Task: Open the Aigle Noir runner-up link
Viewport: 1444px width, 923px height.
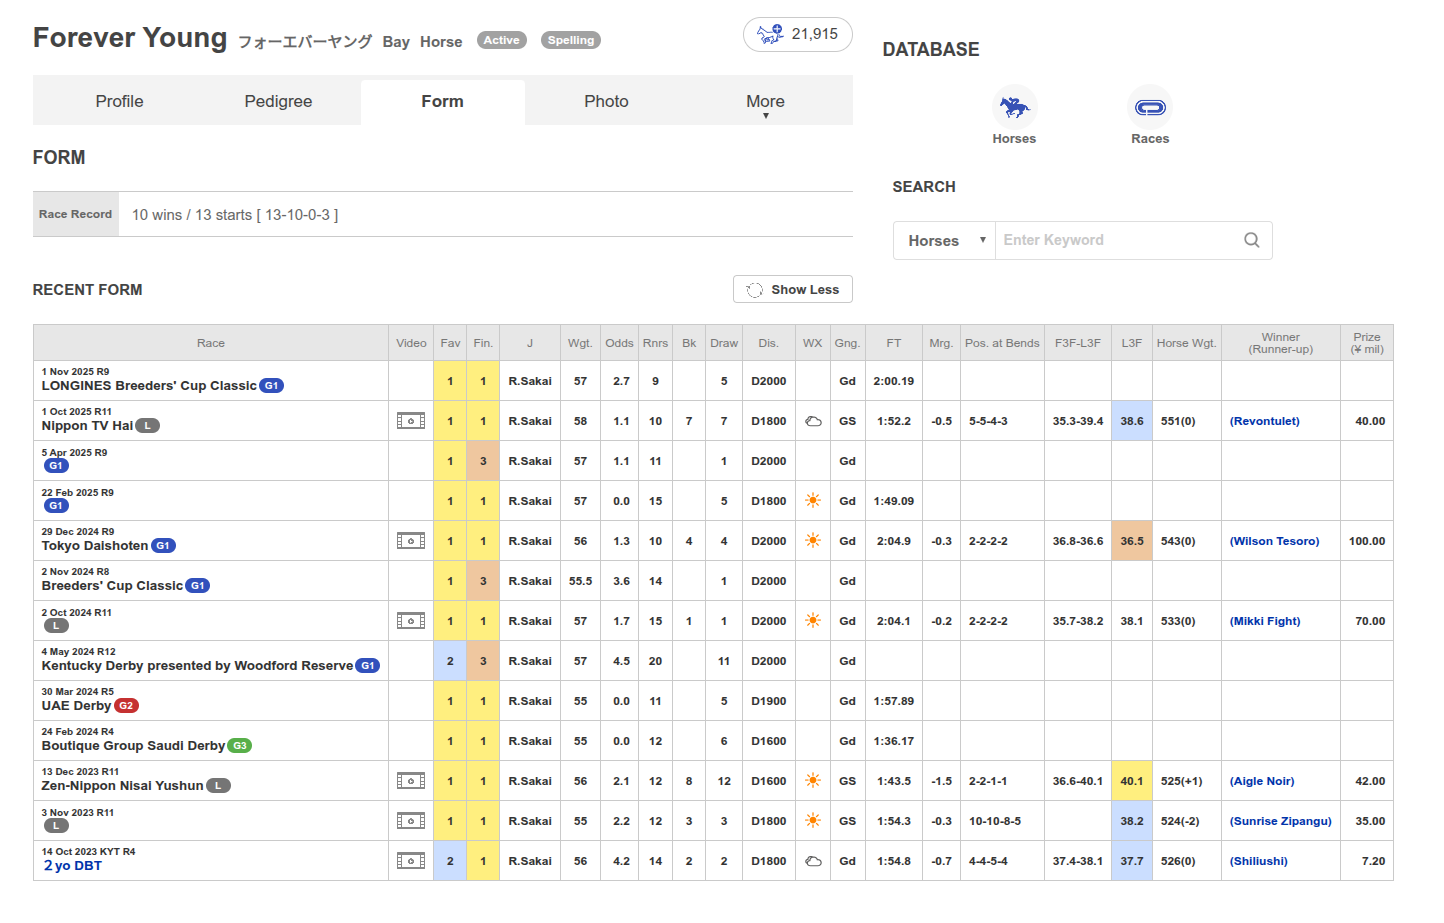Action: (x=1262, y=781)
